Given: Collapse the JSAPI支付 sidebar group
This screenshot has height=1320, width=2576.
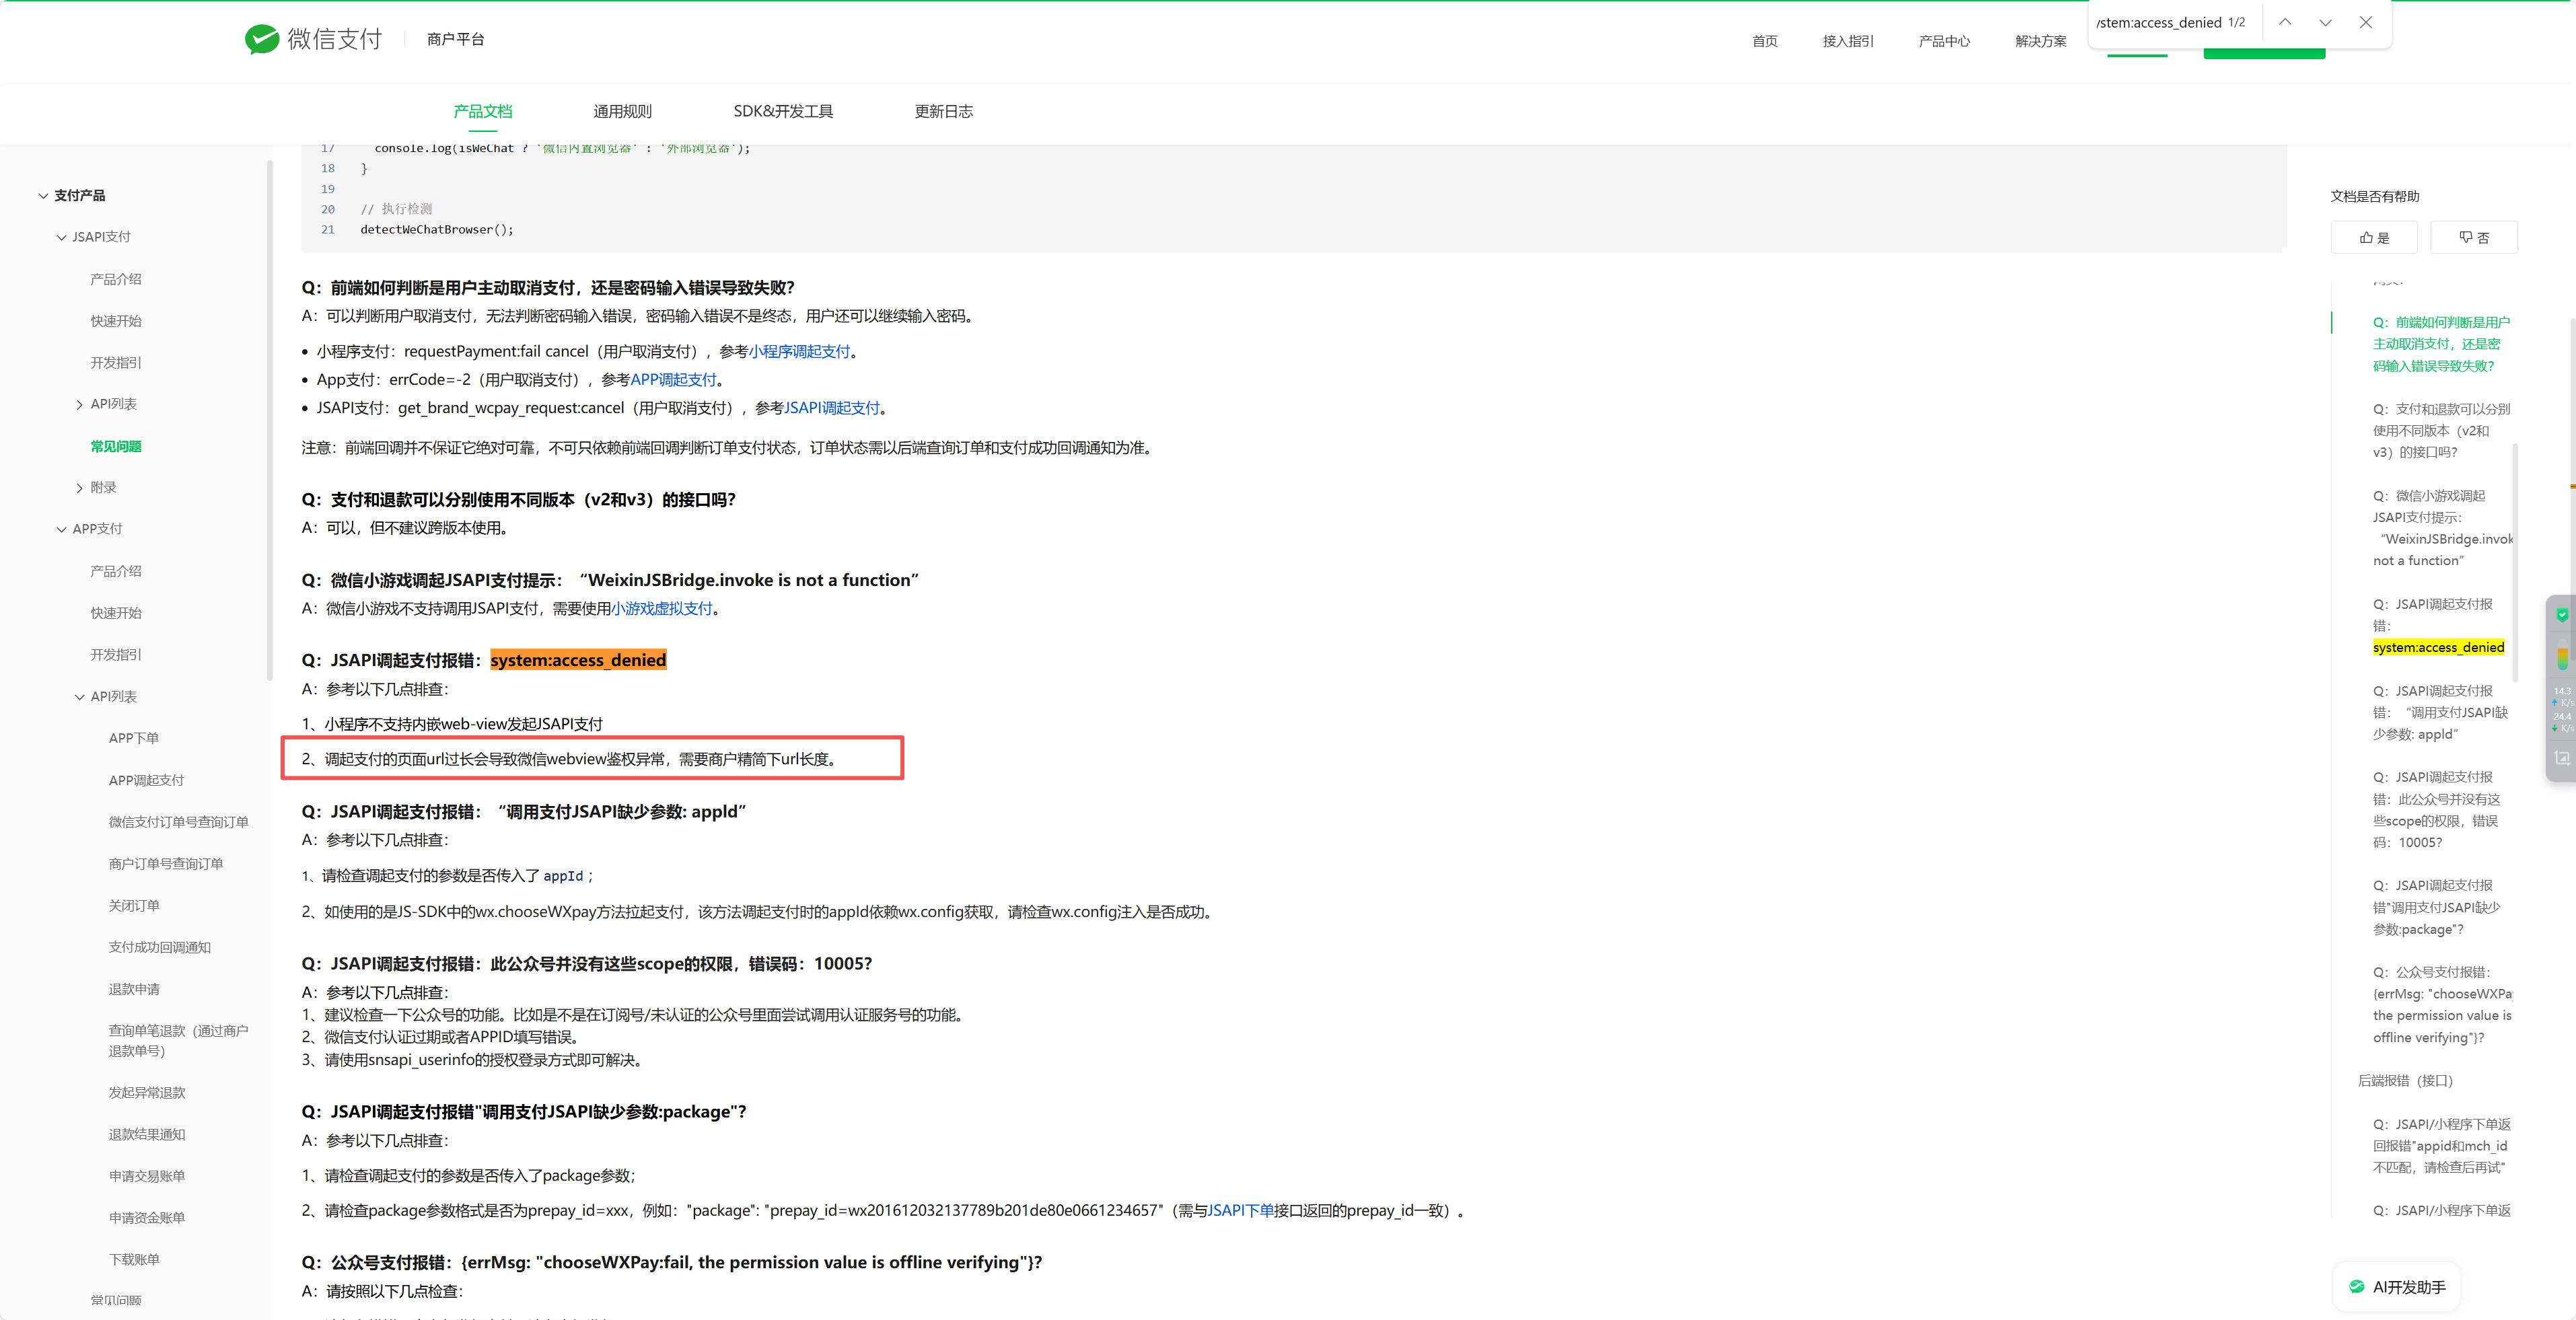Looking at the screenshot, I should [x=62, y=238].
